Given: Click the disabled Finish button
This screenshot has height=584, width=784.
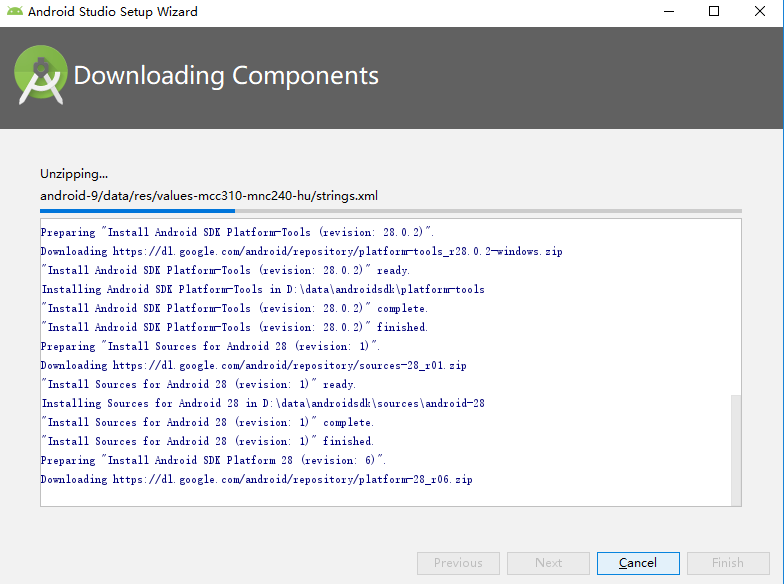Looking at the screenshot, I should [x=728, y=563].
